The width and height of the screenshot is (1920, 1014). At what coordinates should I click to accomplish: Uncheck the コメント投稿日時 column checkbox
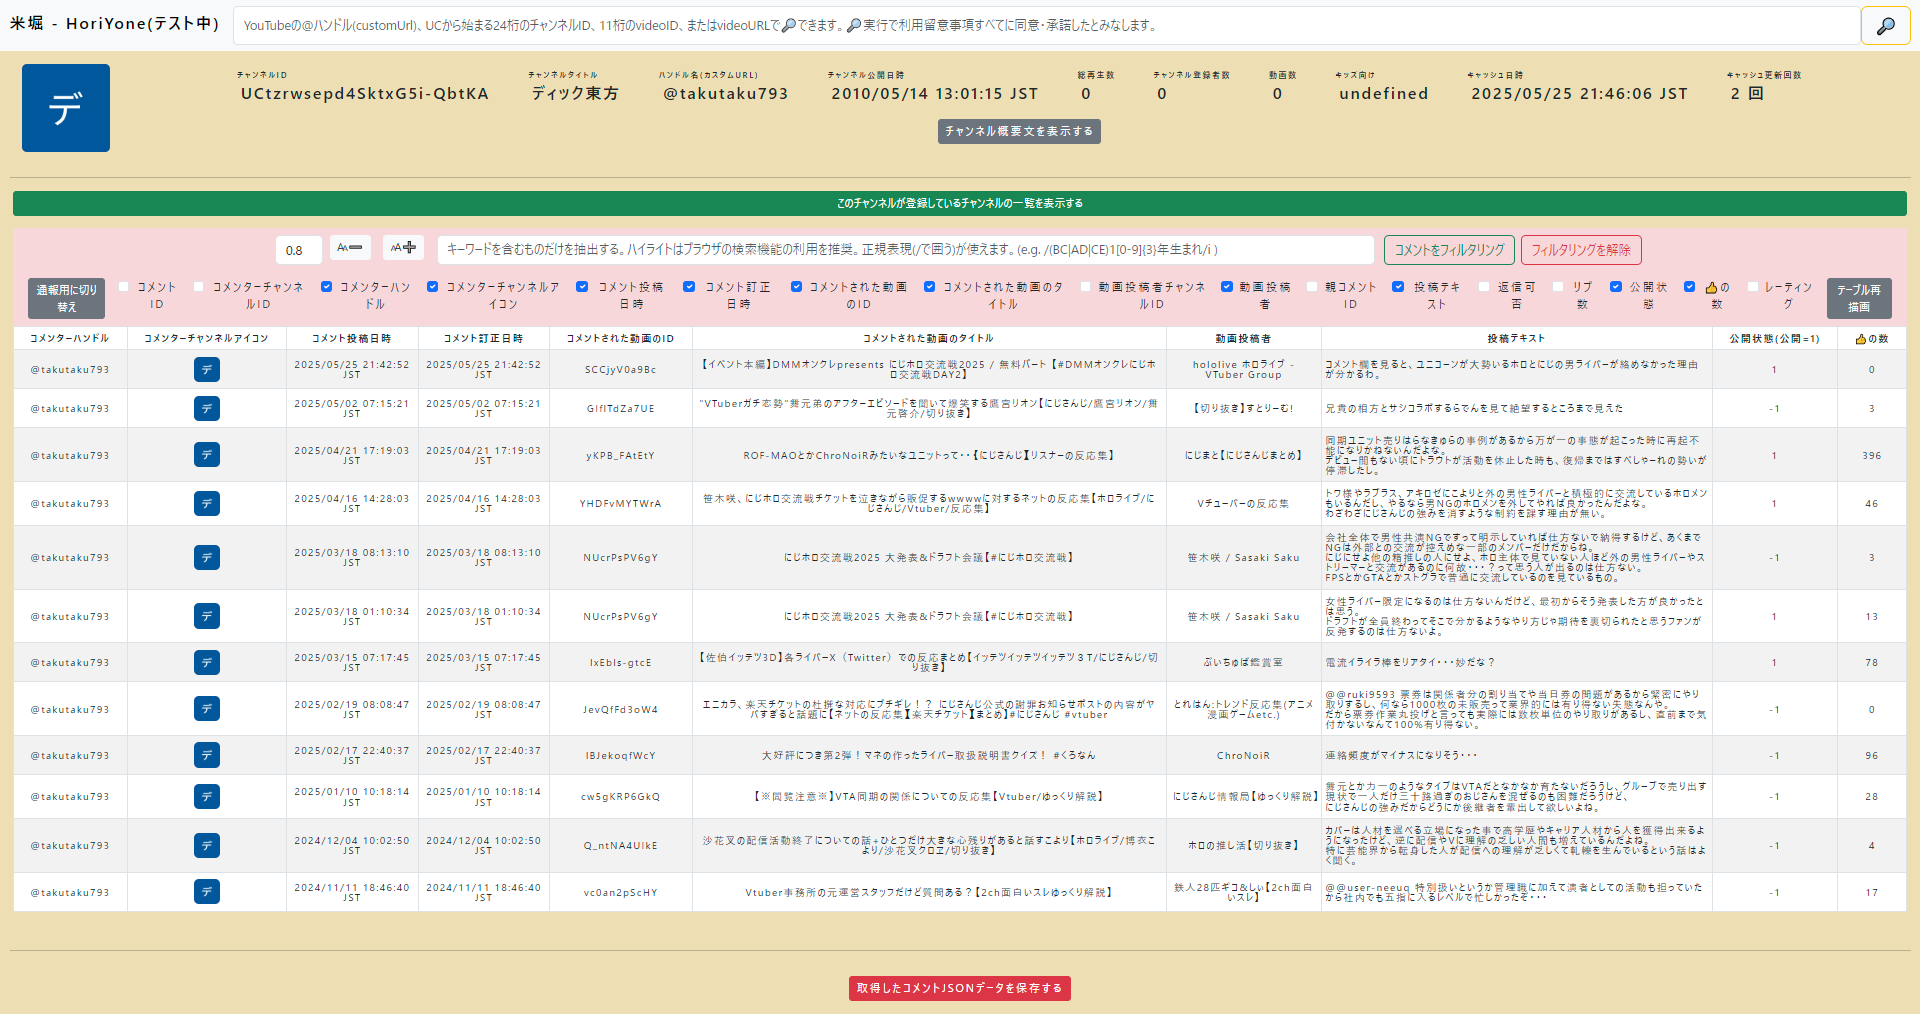582,287
